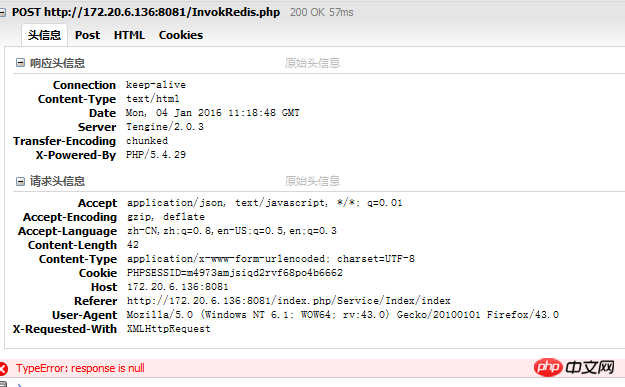Click the PHPSESSID cookie value
Screen dimensions: 625x387
click(x=235, y=273)
